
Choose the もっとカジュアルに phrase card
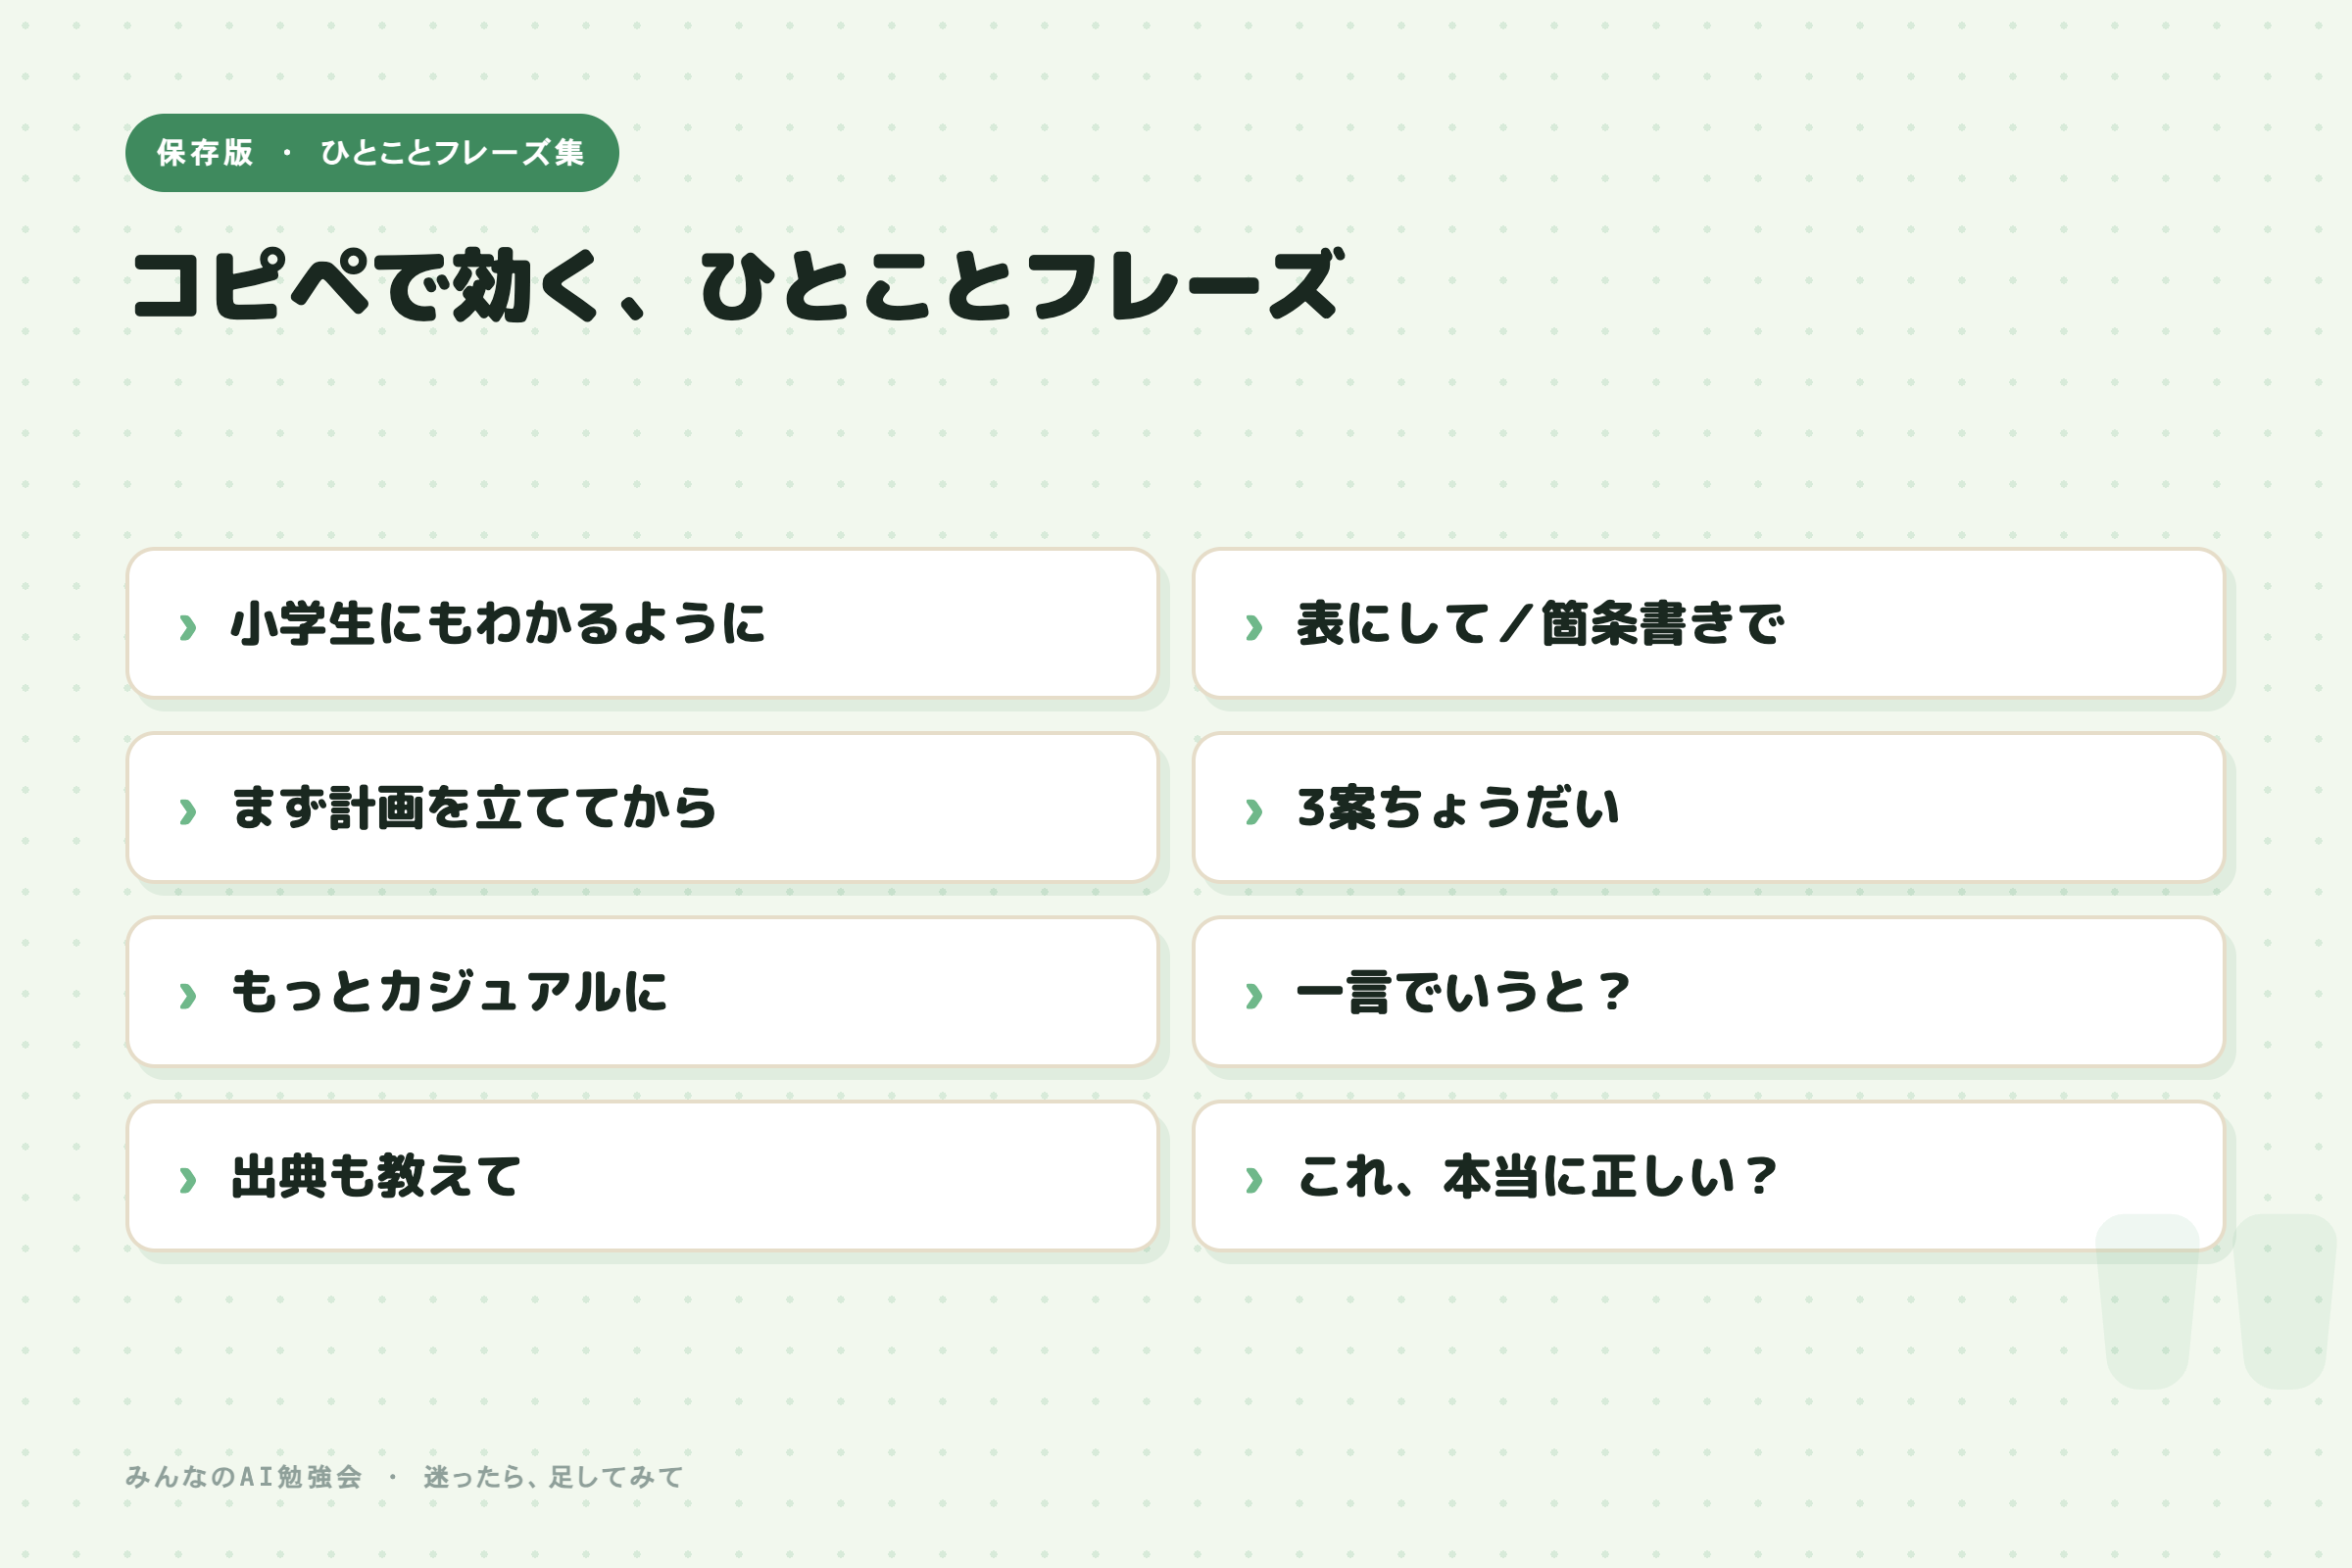coord(642,992)
